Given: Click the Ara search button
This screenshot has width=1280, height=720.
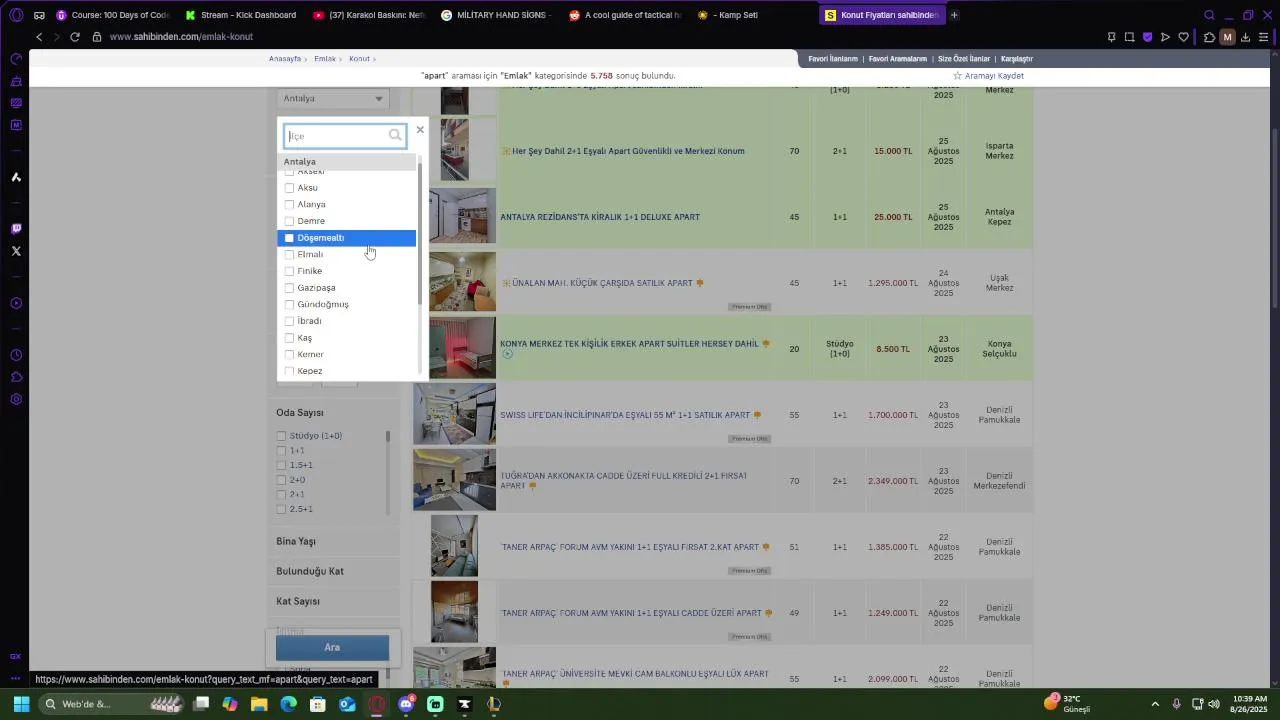Looking at the screenshot, I should (x=332, y=647).
